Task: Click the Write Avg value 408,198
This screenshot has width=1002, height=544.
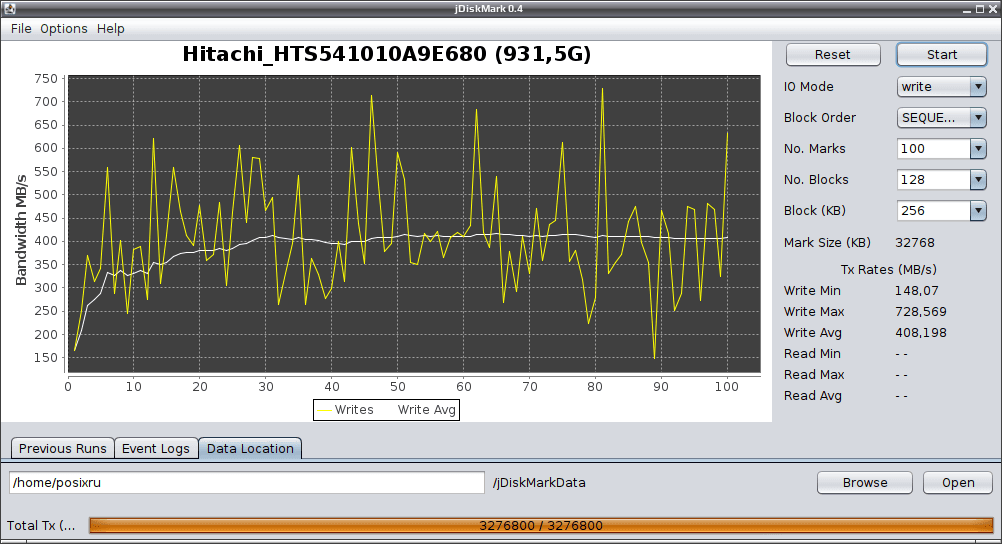Action: 921,333
